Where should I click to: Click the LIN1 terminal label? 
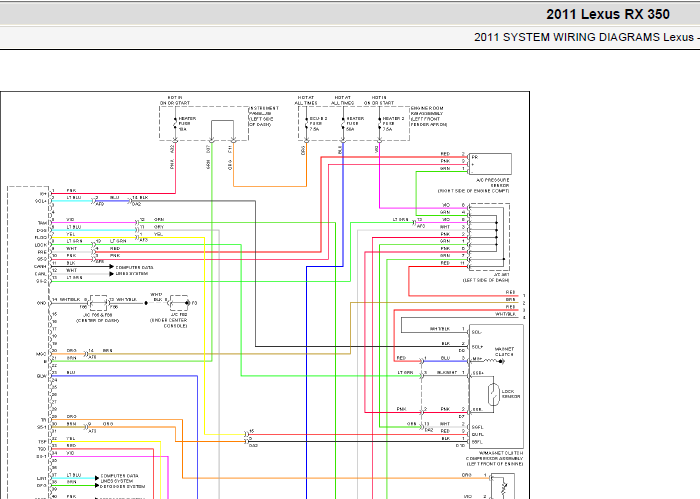click(x=42, y=478)
